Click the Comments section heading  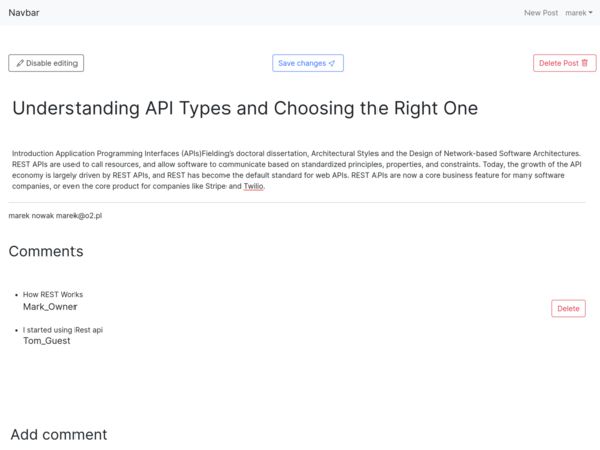(x=46, y=251)
